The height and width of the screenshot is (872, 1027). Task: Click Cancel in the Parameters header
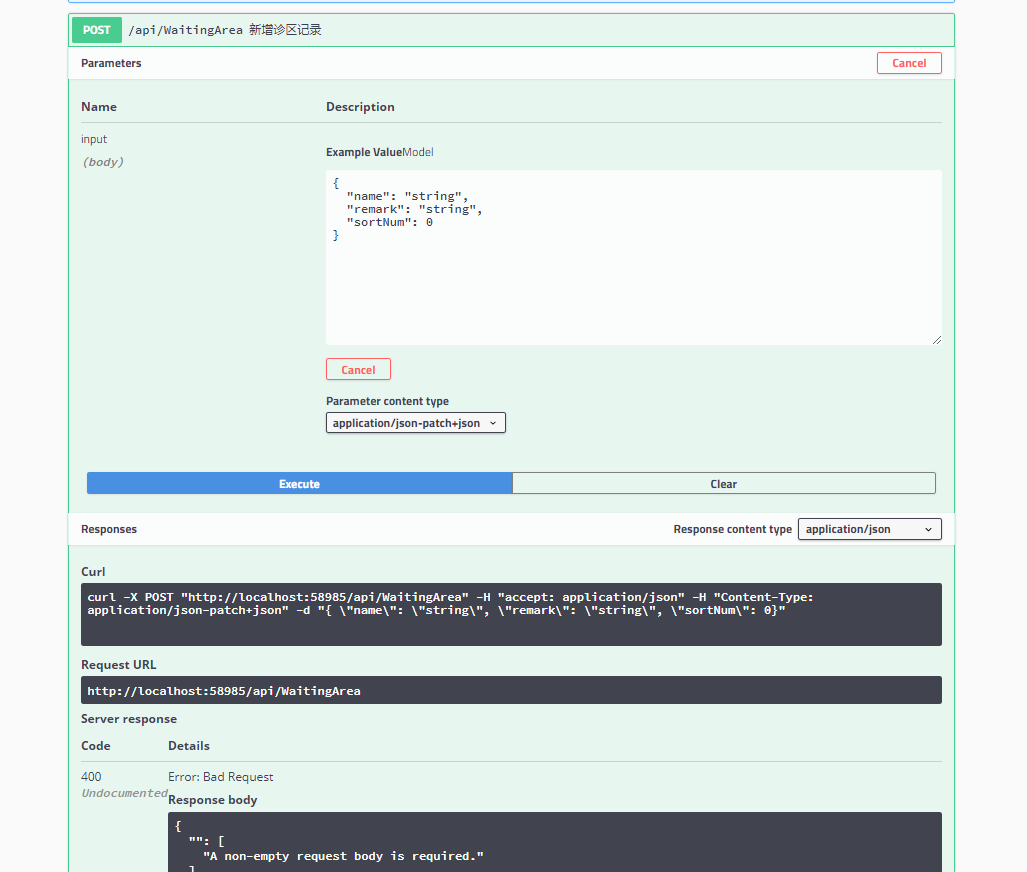(x=908, y=63)
